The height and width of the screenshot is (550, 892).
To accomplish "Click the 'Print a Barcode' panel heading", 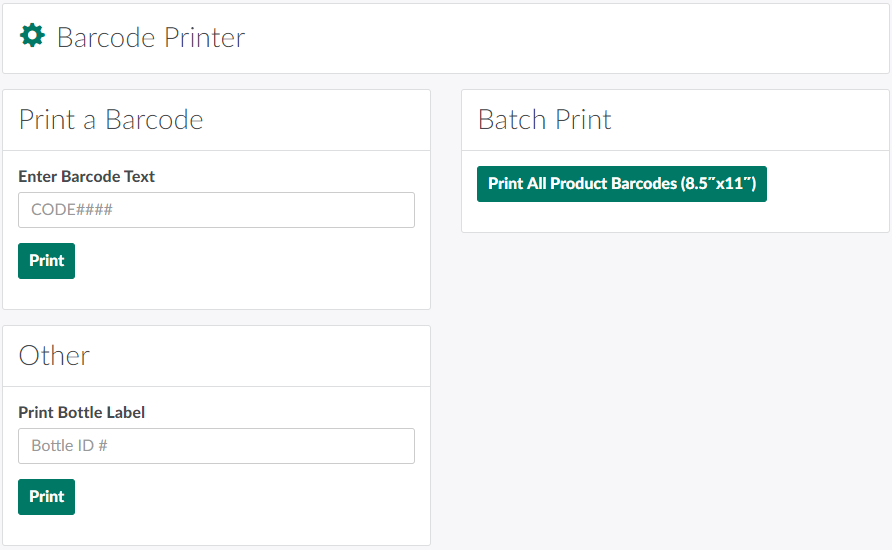I will pyautogui.click(x=111, y=120).
